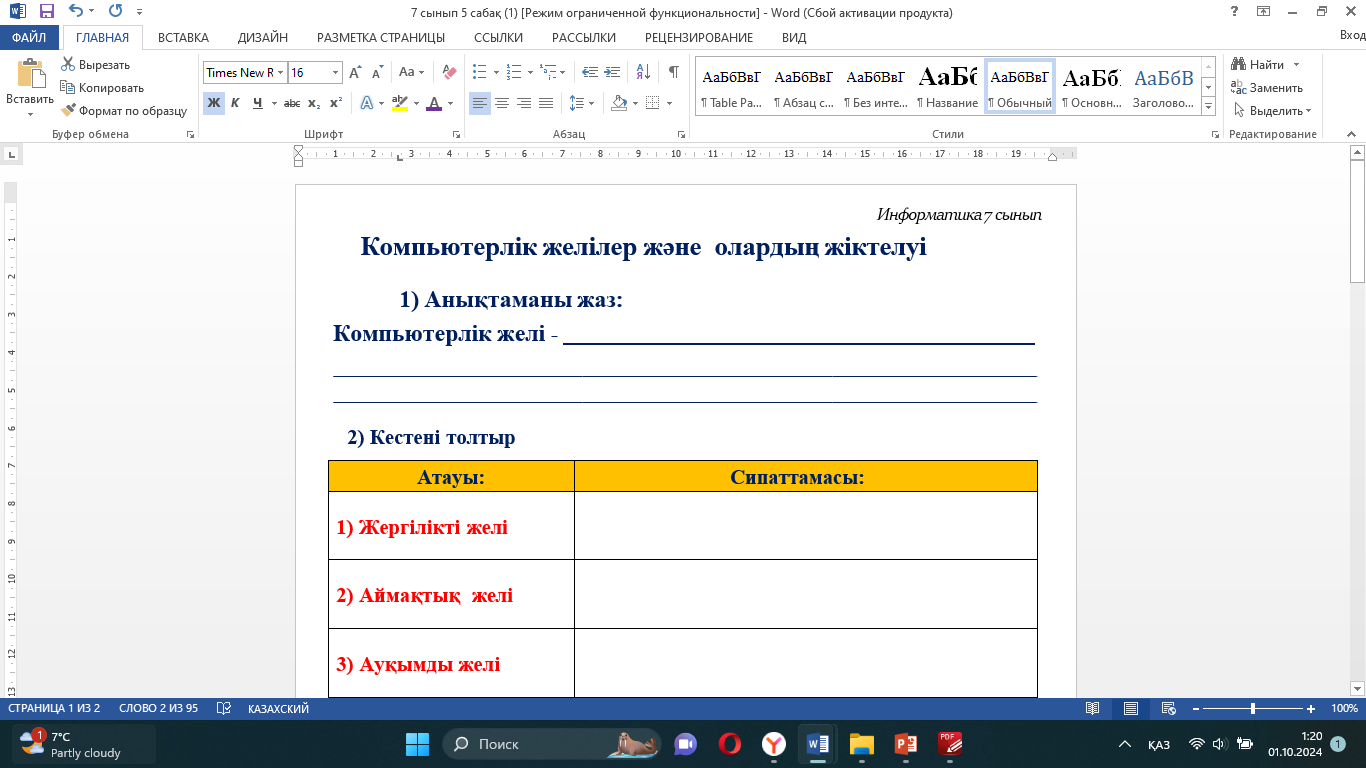The width and height of the screenshot is (1366, 768).
Task: Clear all formatting eraser icon
Action: 449,72
